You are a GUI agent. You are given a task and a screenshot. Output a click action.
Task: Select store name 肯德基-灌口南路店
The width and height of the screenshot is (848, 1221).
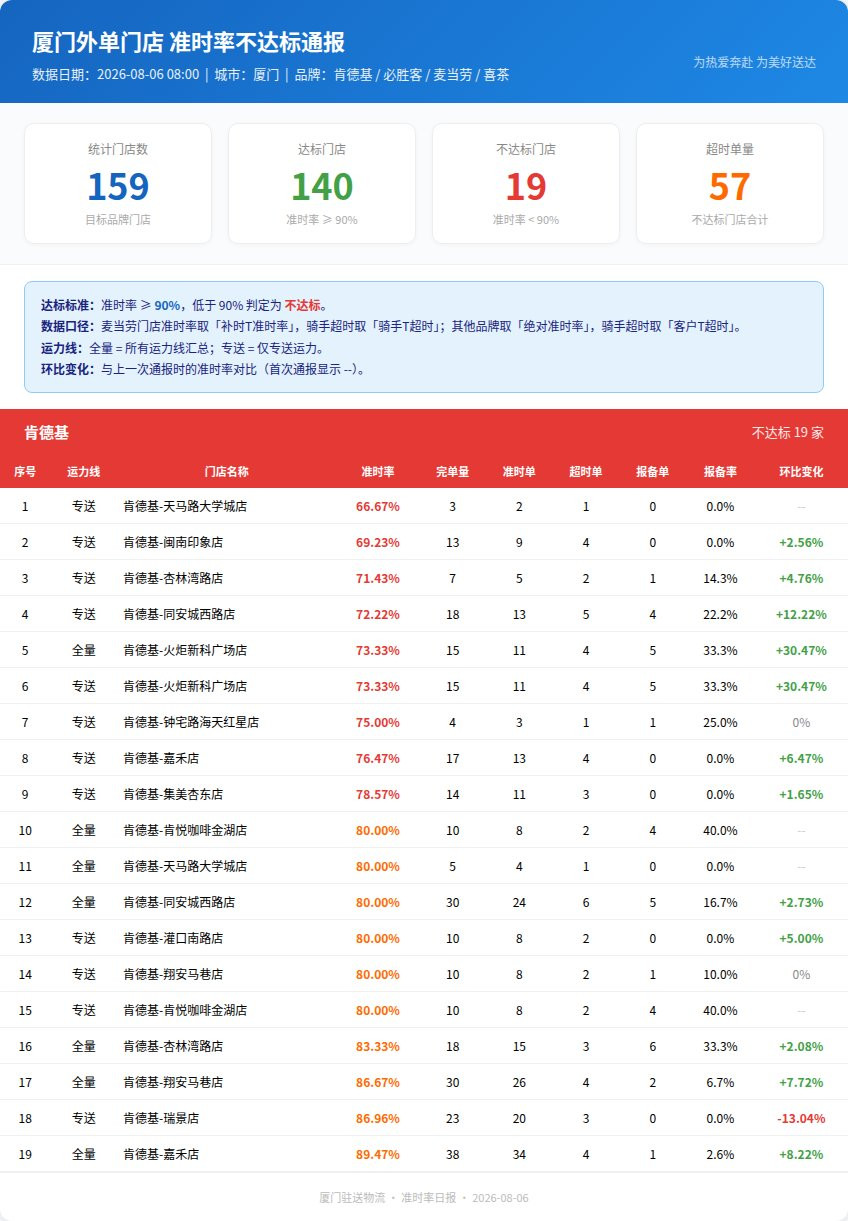[173, 938]
